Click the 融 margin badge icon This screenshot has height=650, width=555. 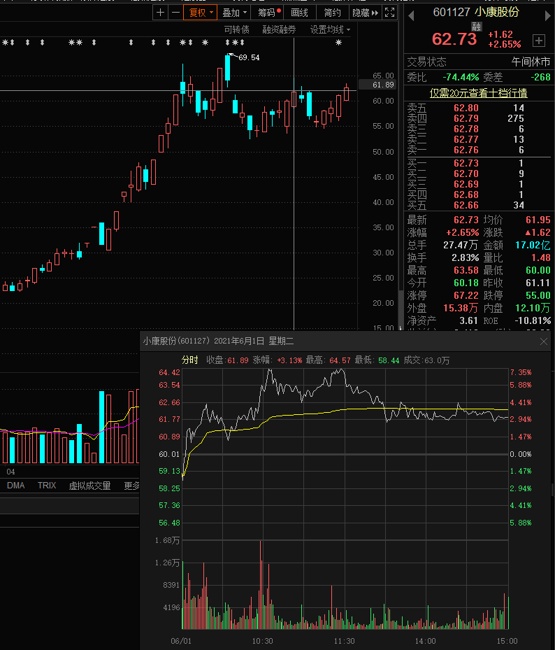point(476,27)
